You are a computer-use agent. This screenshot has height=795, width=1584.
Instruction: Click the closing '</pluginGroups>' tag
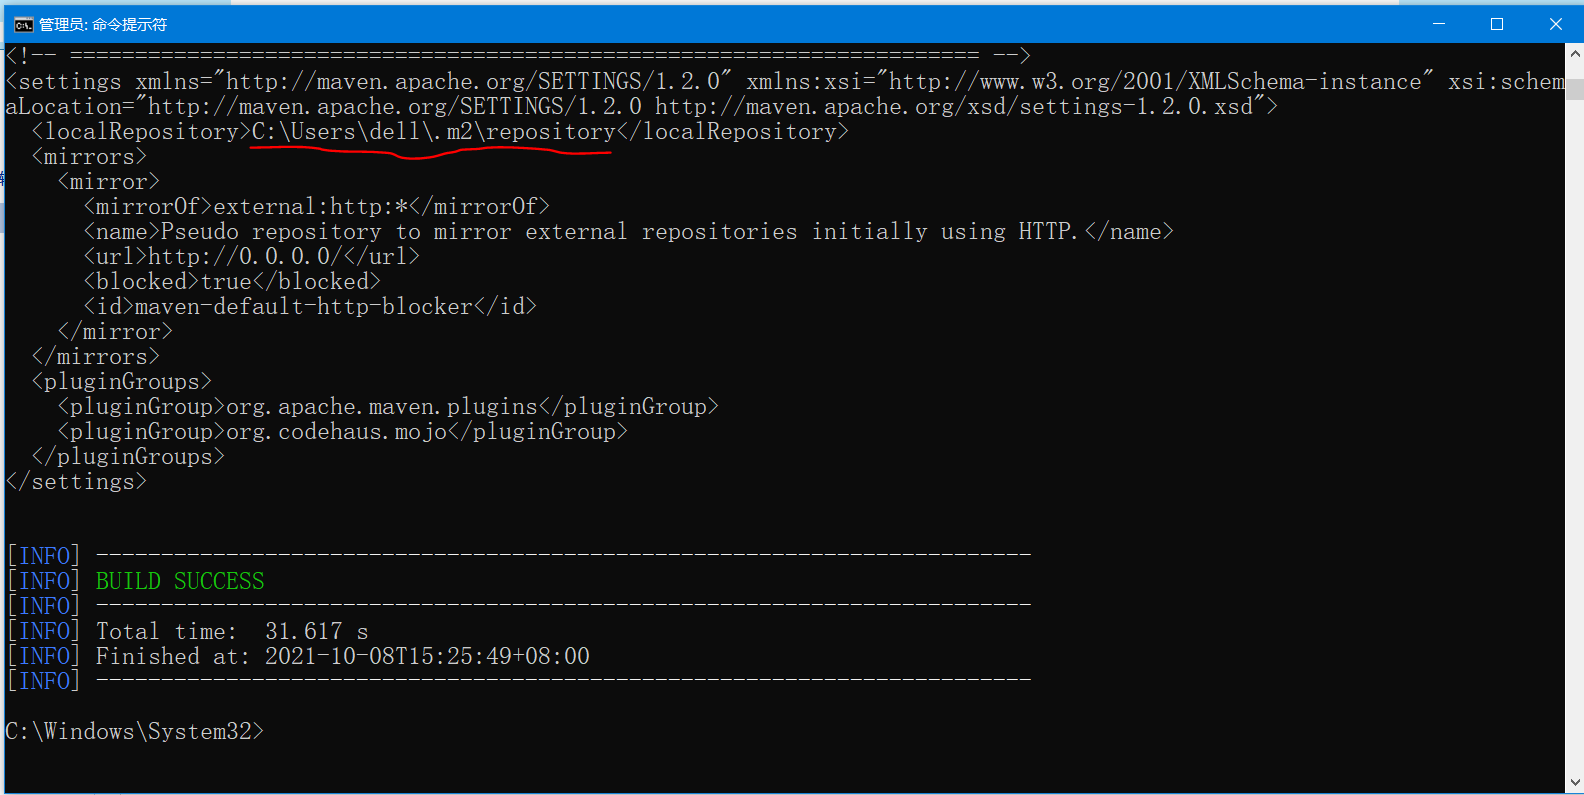pos(128,456)
